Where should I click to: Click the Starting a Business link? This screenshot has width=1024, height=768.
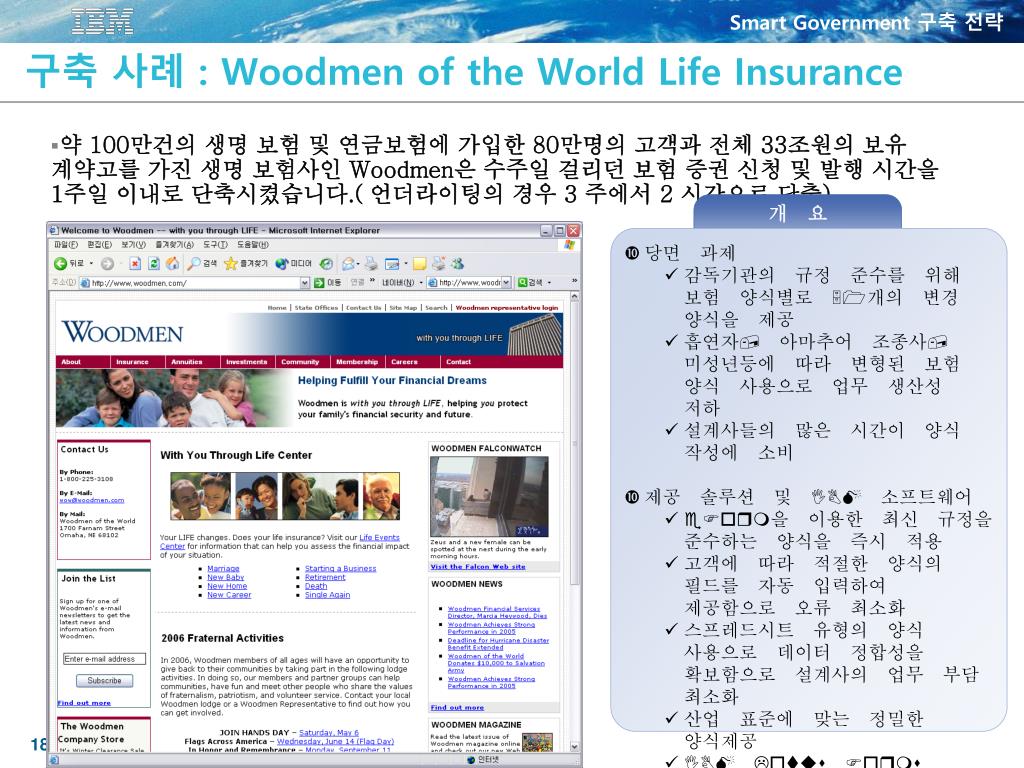pyautogui.click(x=340, y=569)
